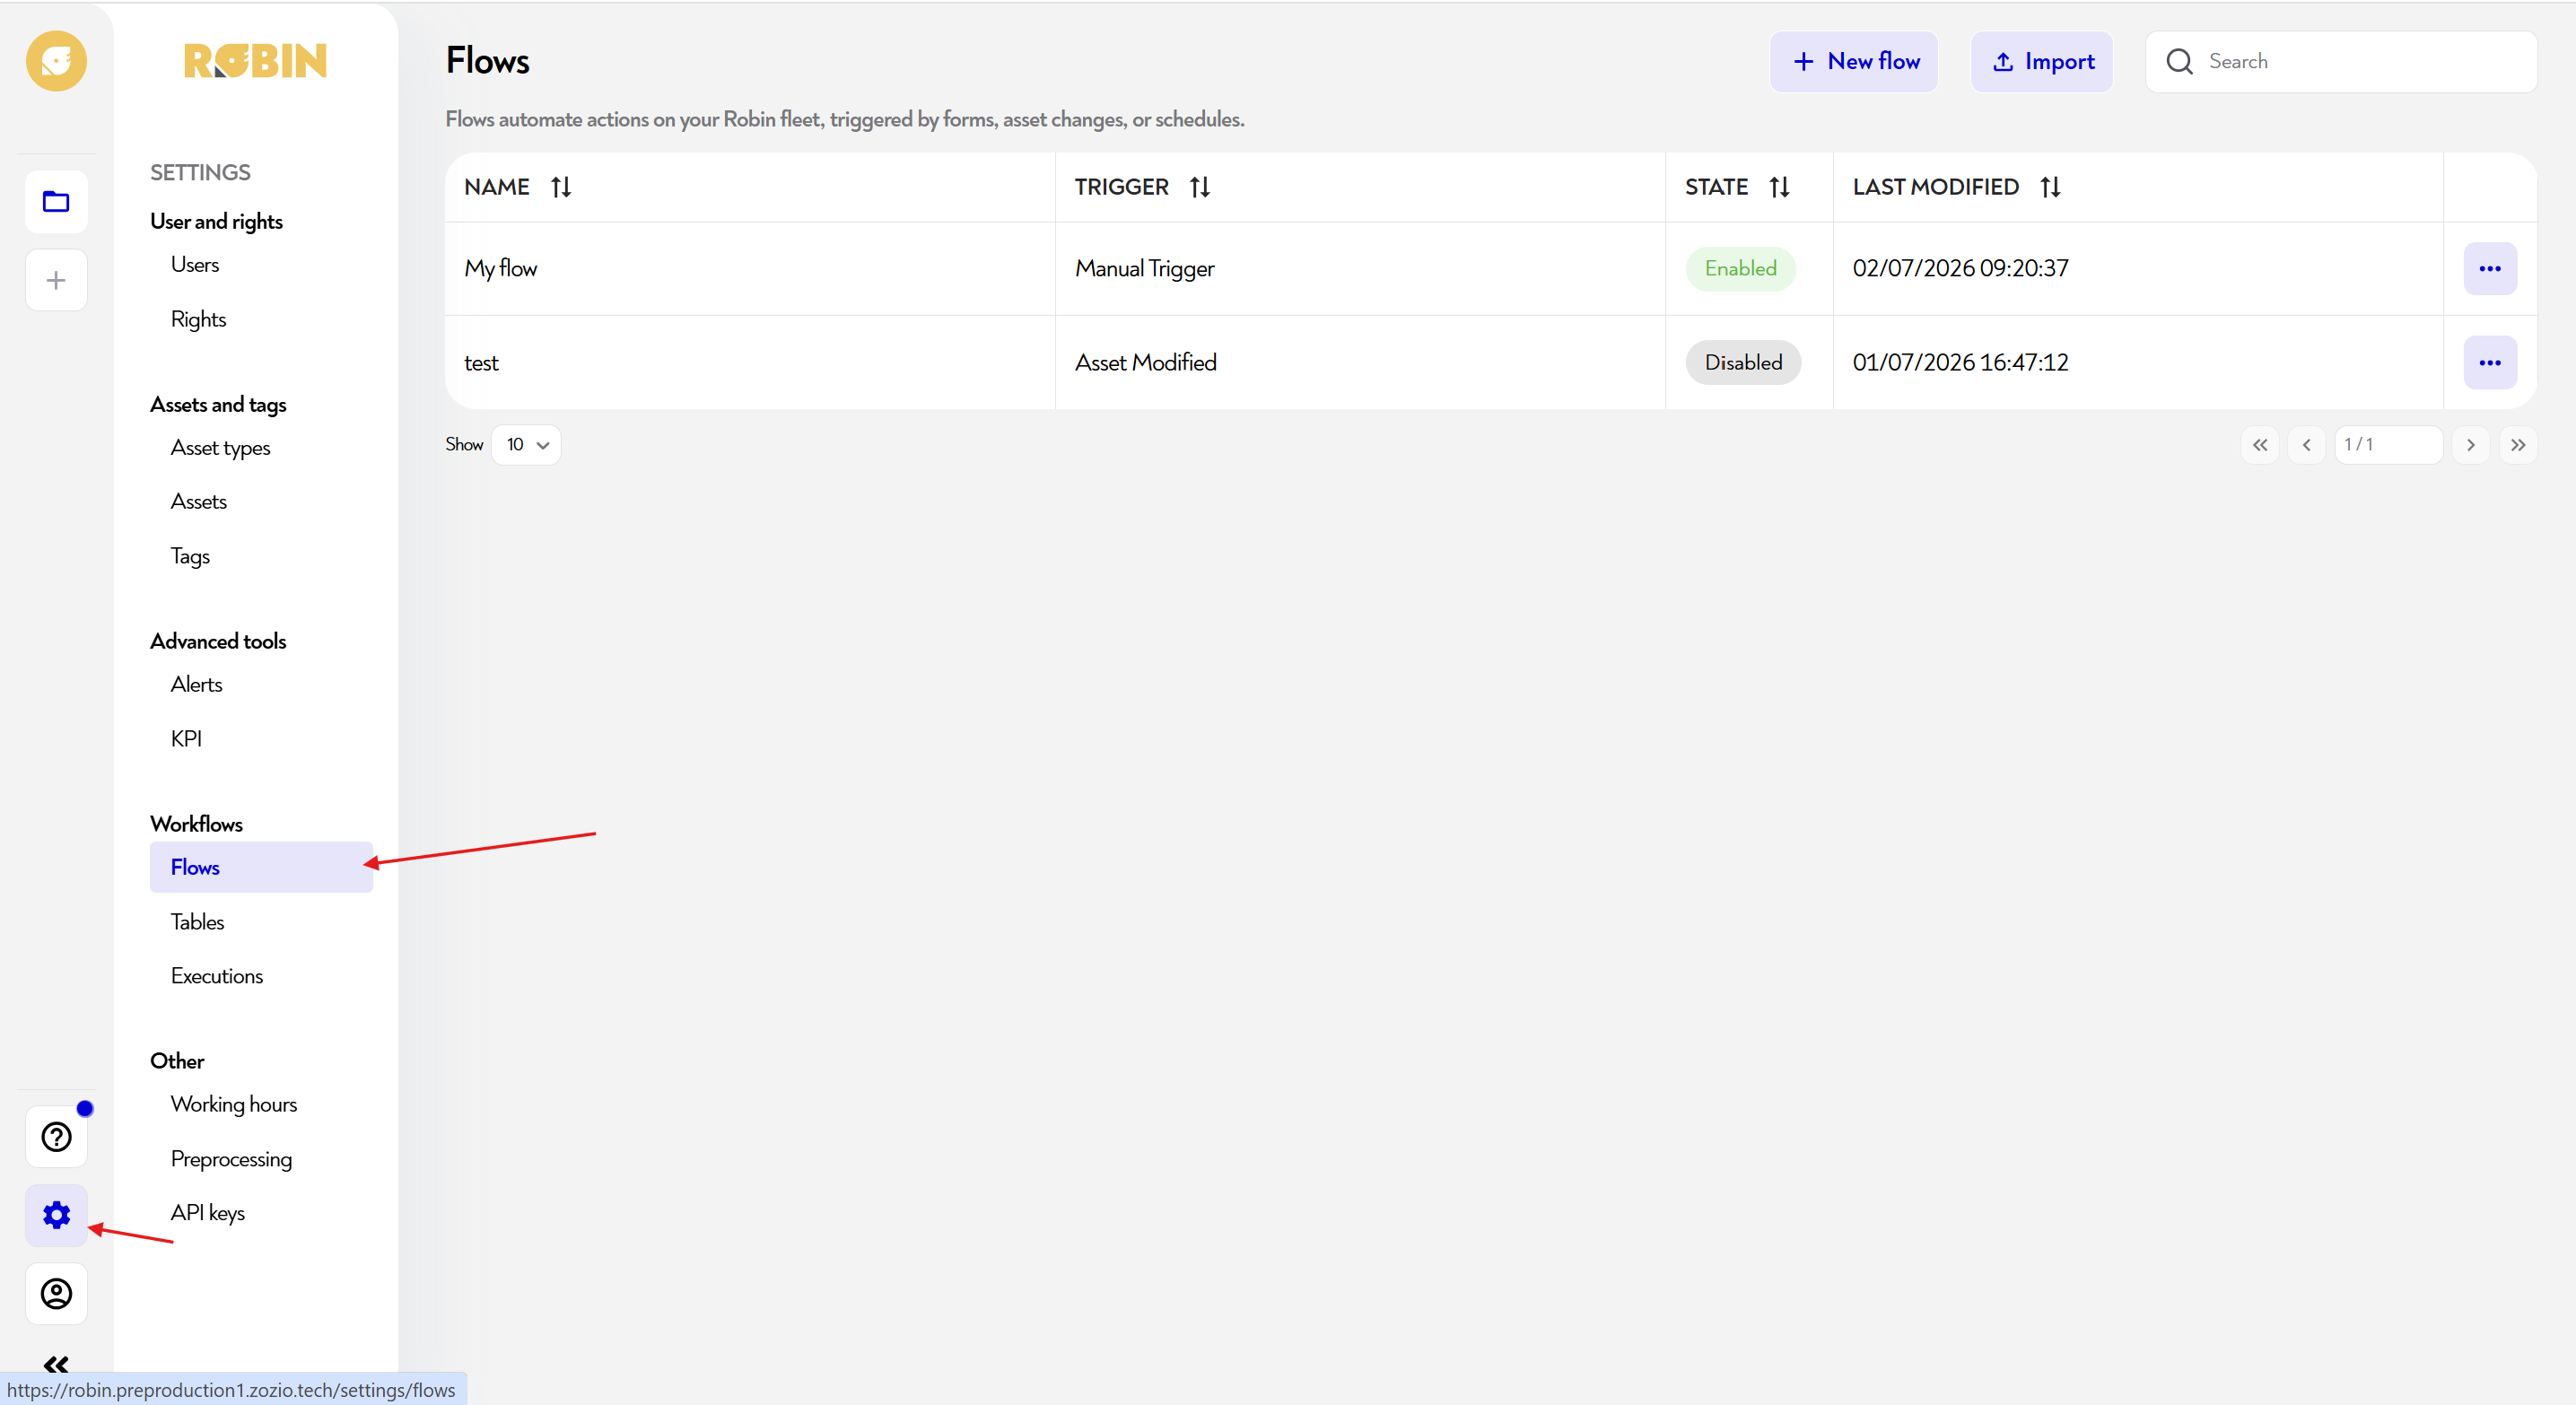Open the three-dot menu for My flow

(2489, 268)
